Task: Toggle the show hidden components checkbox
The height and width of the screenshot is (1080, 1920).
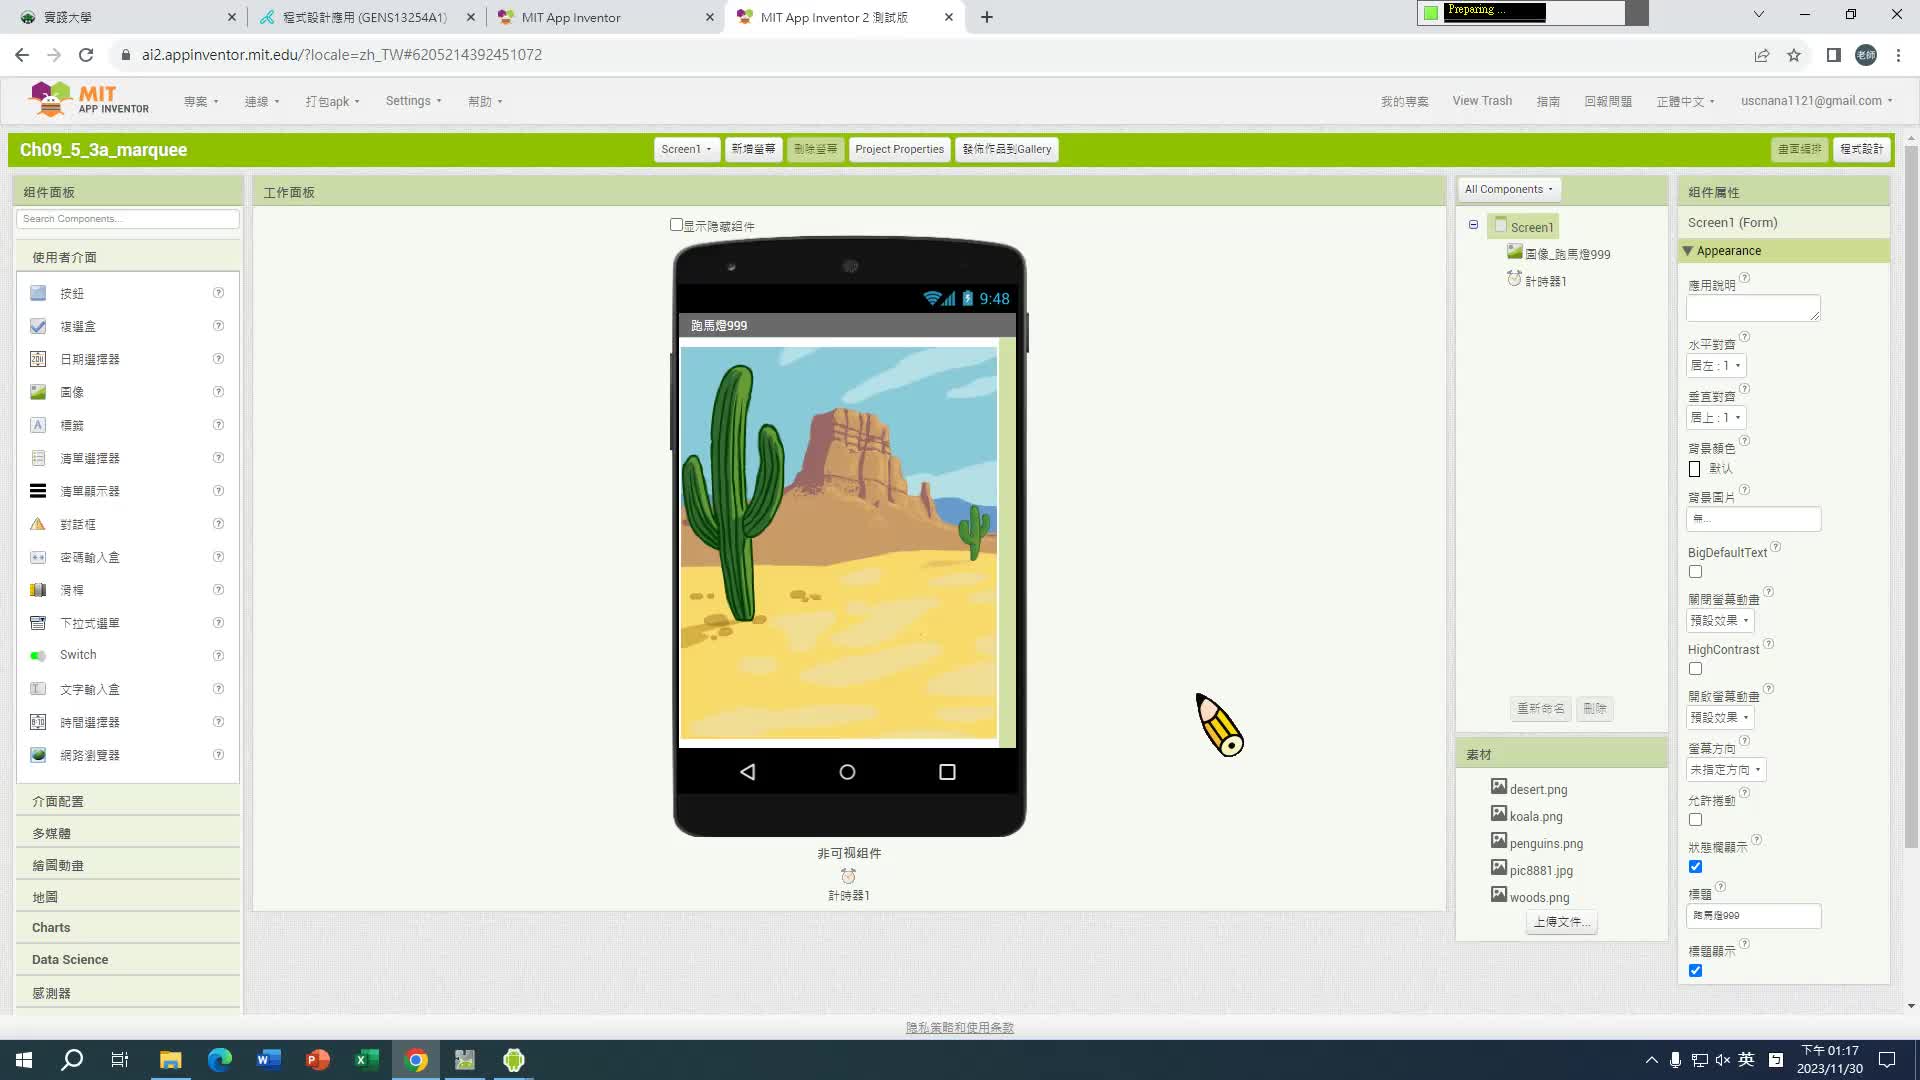Action: (676, 225)
